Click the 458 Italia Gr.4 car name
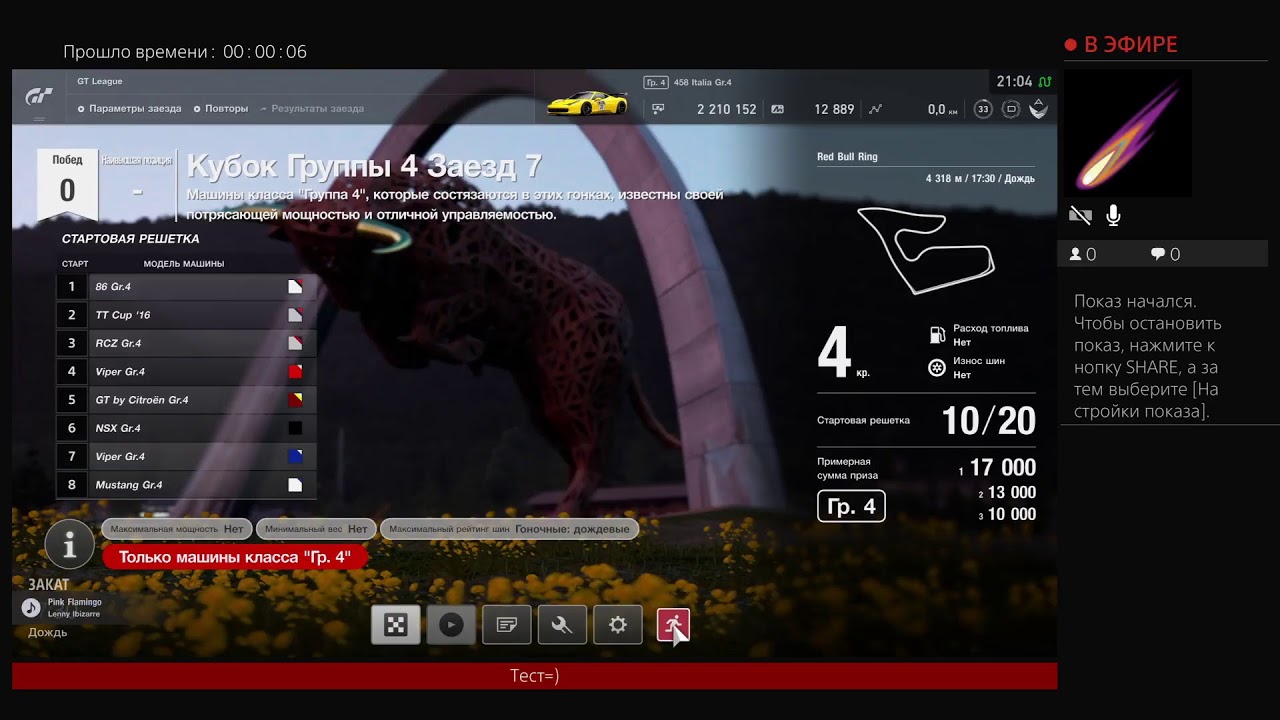 (x=703, y=82)
